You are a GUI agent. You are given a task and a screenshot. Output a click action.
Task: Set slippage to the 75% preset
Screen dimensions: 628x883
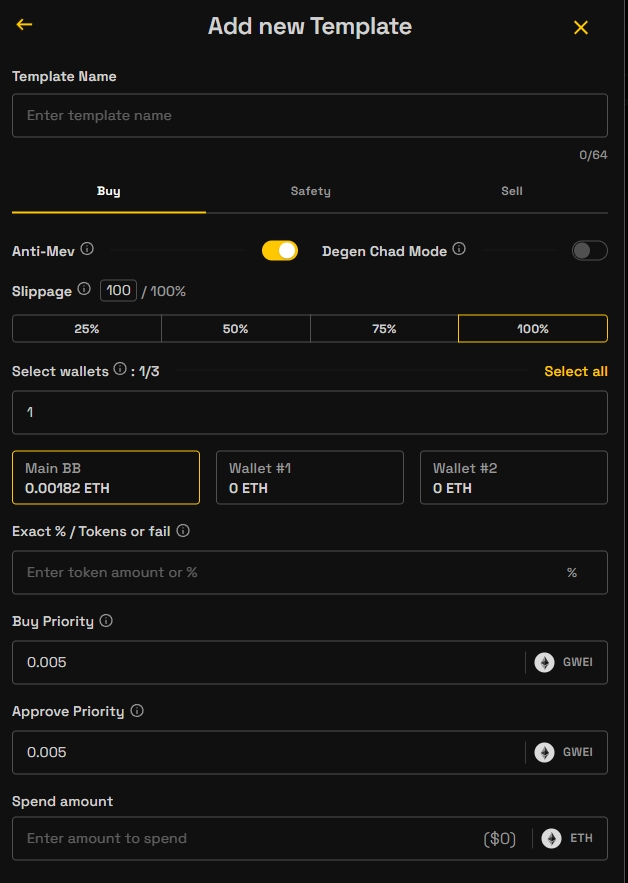[x=384, y=329]
